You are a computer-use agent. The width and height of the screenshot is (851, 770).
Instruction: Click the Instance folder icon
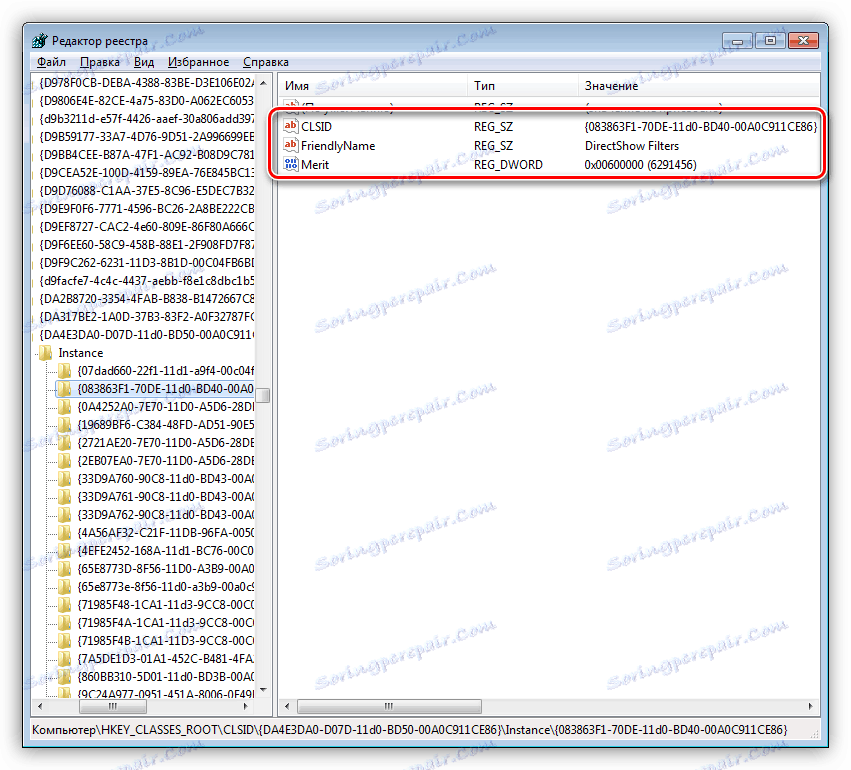[x=46, y=353]
